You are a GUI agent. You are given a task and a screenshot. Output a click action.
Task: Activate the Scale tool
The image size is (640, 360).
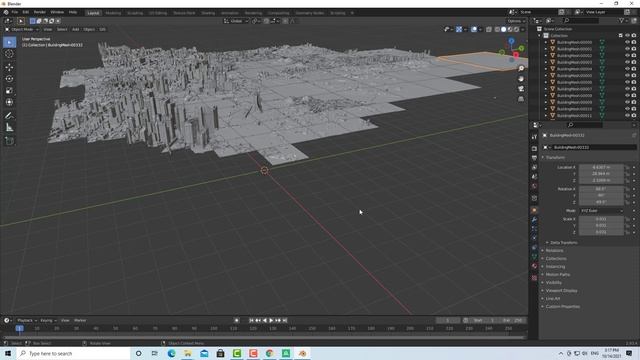click(9, 91)
